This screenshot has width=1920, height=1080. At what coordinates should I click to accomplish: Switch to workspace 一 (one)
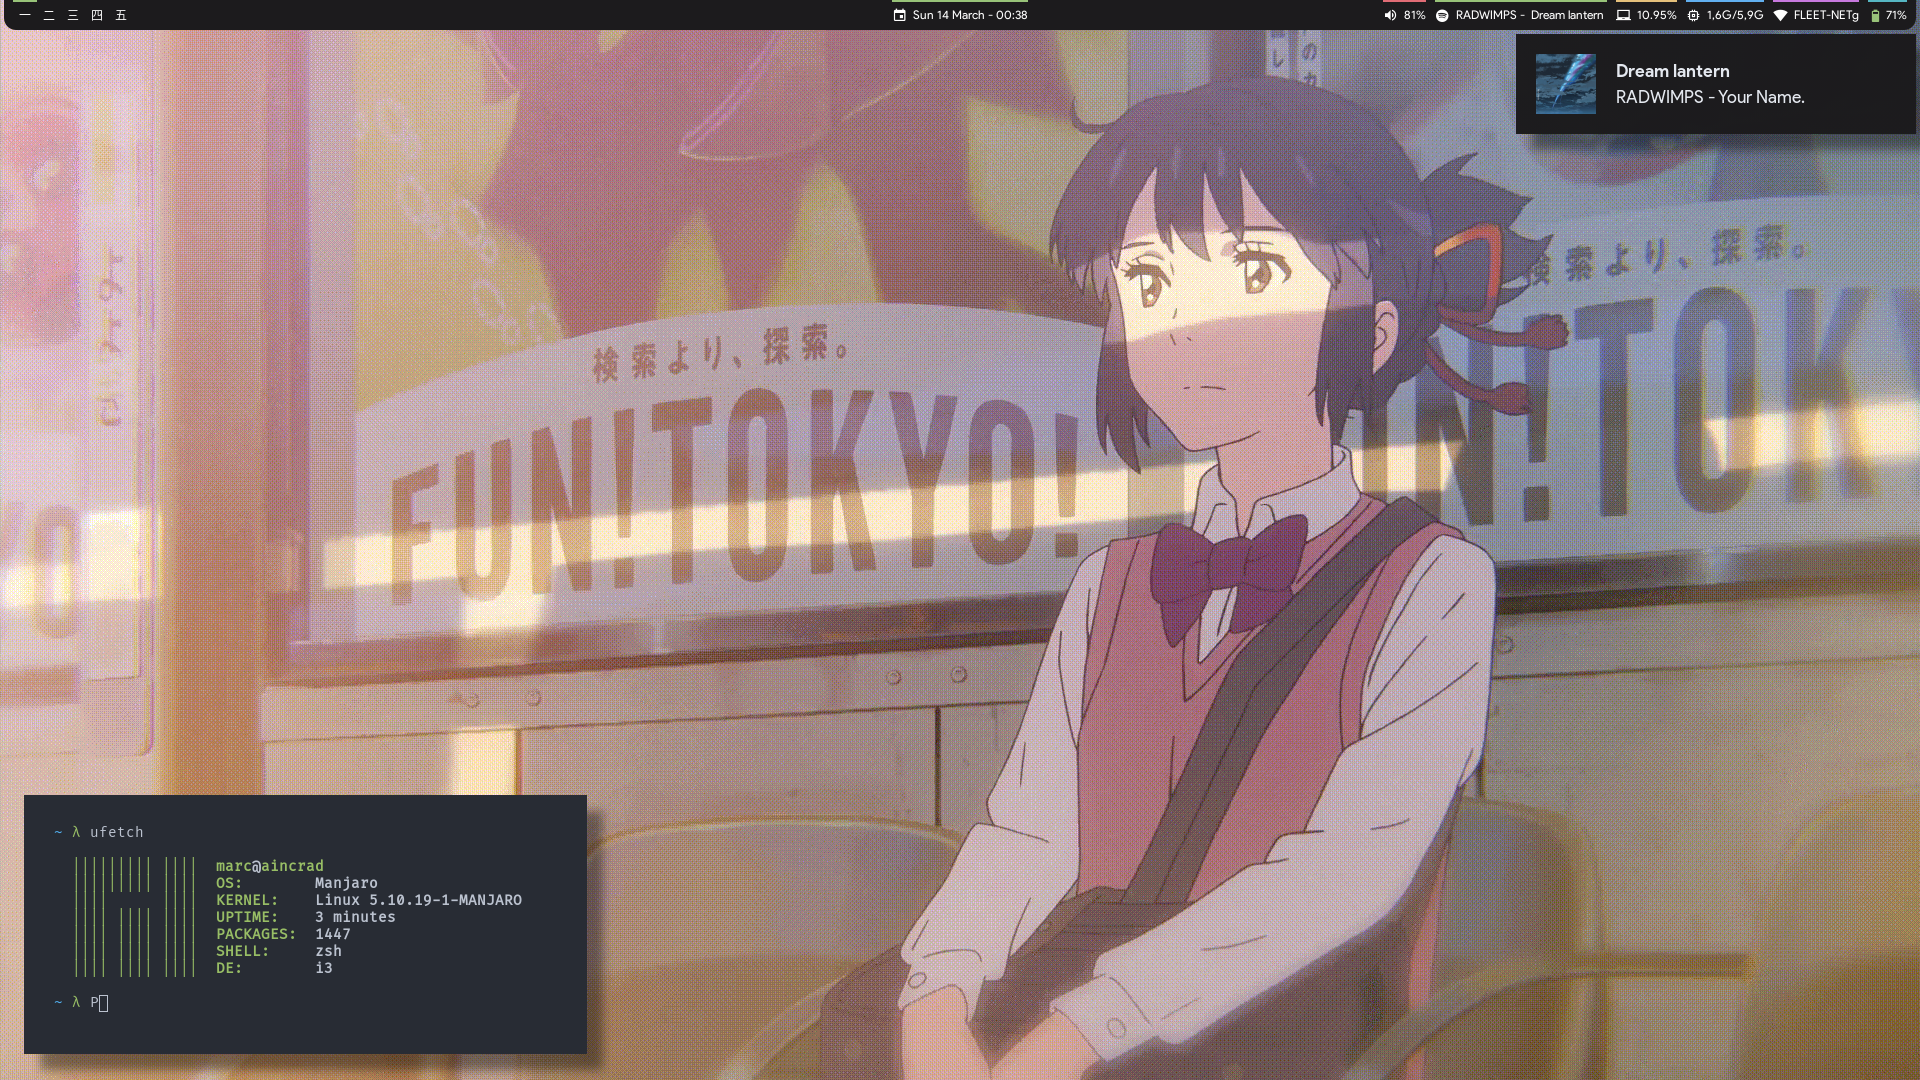pos(25,15)
